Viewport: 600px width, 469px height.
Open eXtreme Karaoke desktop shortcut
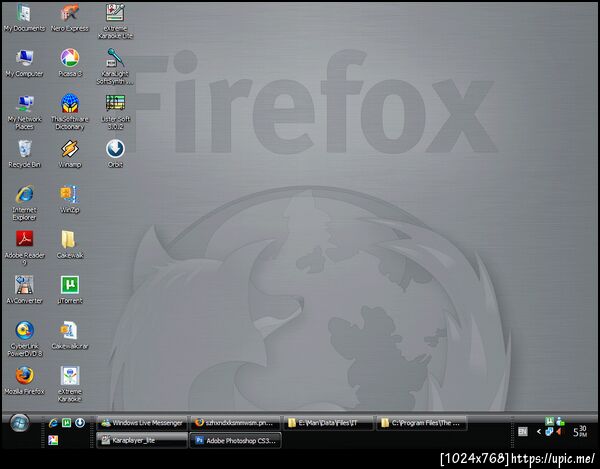click(x=70, y=384)
